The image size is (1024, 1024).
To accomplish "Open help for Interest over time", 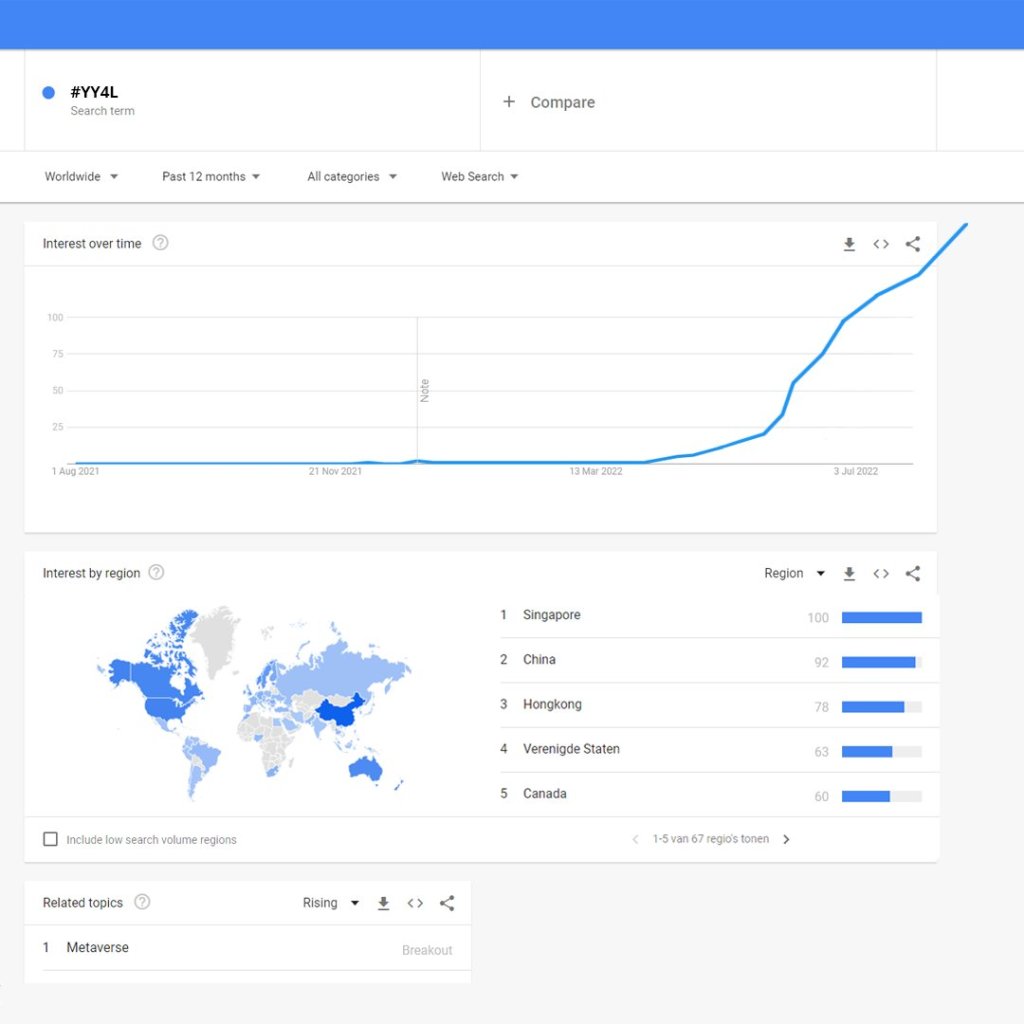I will pos(160,243).
